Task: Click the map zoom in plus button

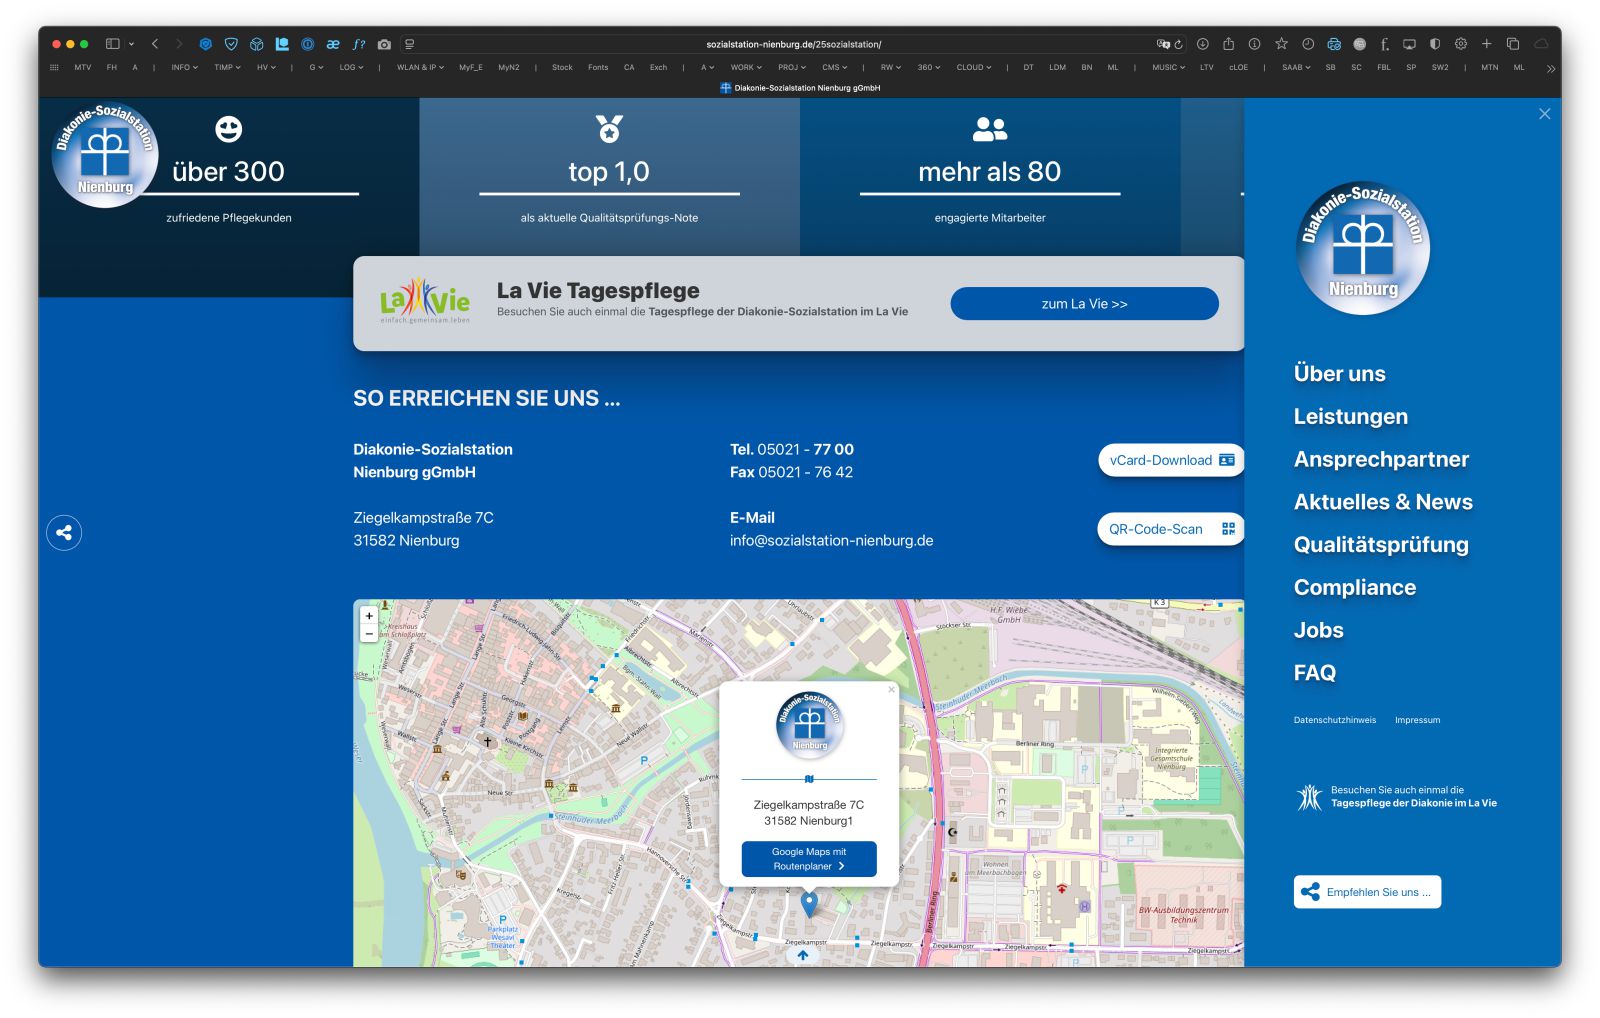Action: (369, 616)
